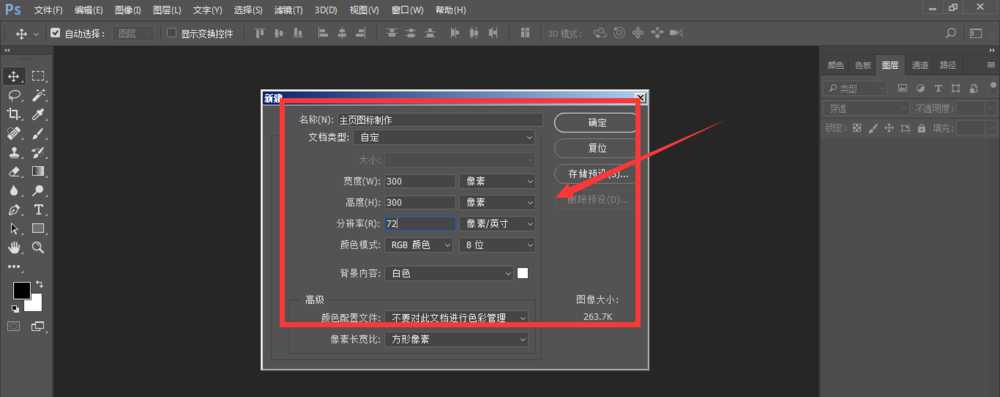This screenshot has width=1000, height=397.
Task: Check the 显示变换控件 checkbox
Action: click(x=171, y=33)
